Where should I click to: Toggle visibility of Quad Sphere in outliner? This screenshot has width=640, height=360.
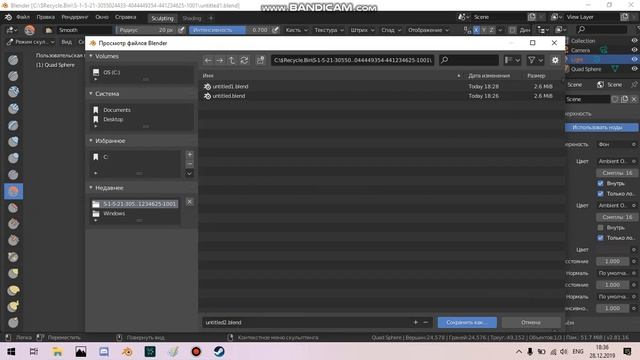point(634,69)
